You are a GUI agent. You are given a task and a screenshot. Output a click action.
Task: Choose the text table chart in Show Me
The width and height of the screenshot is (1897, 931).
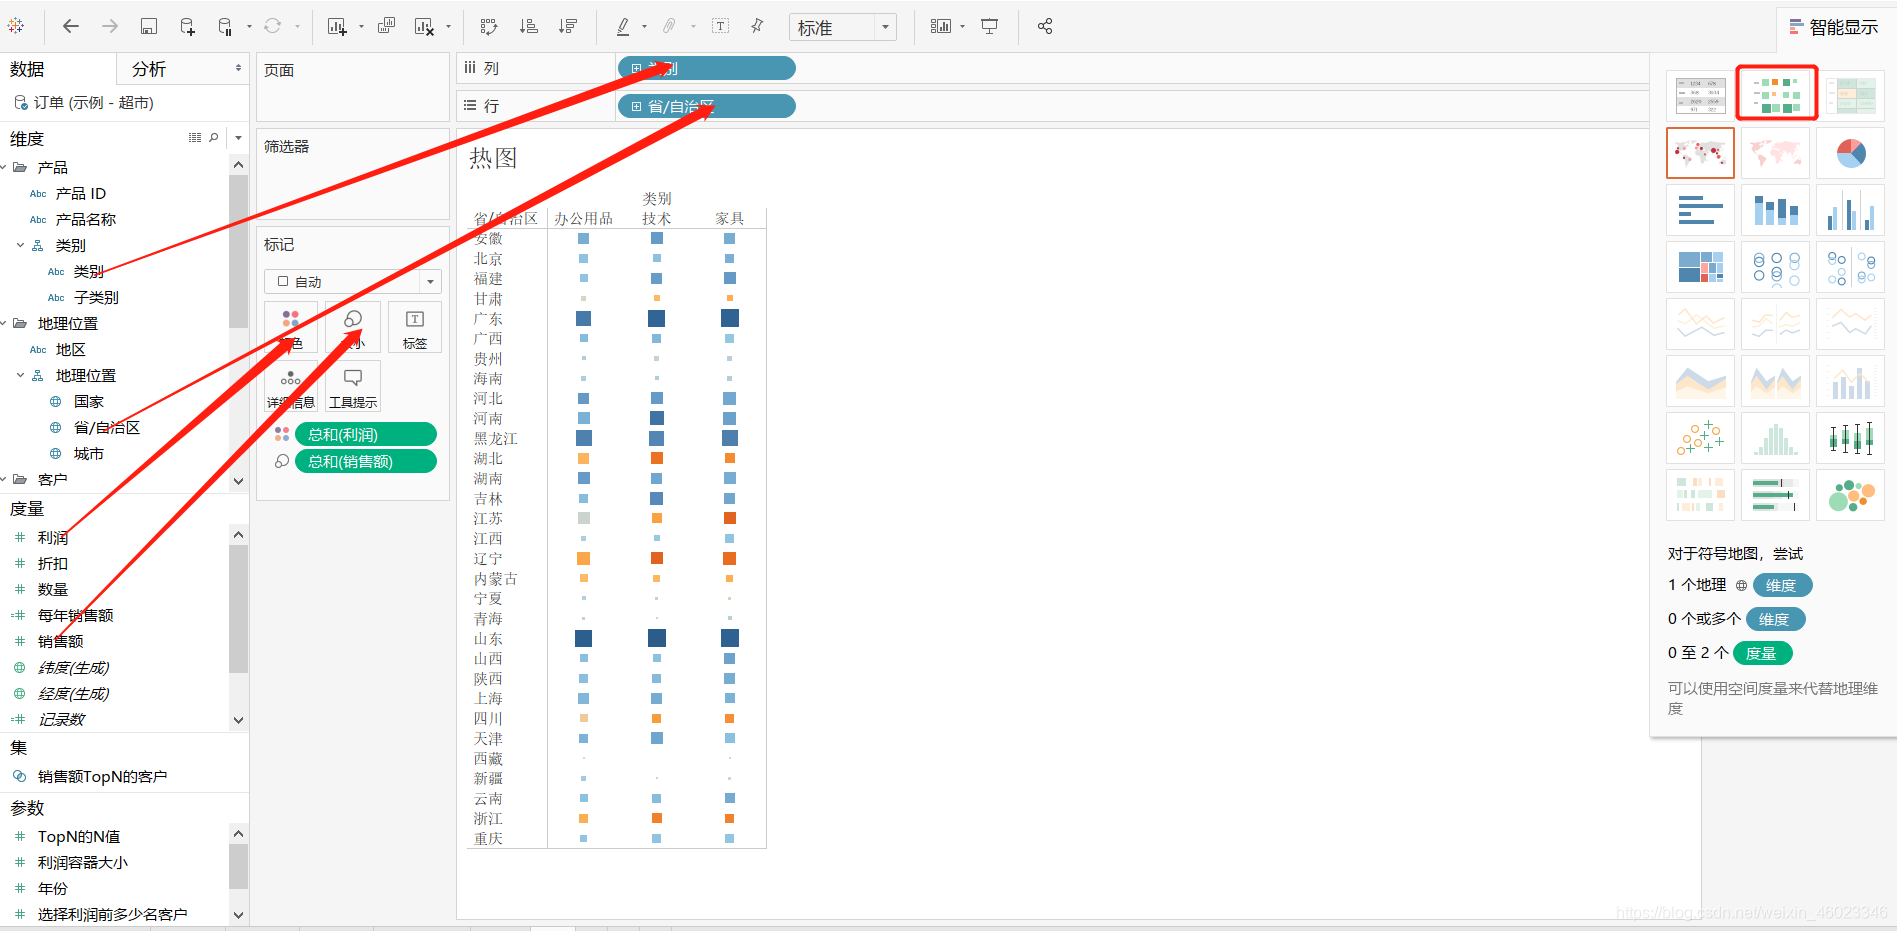coord(1701,95)
